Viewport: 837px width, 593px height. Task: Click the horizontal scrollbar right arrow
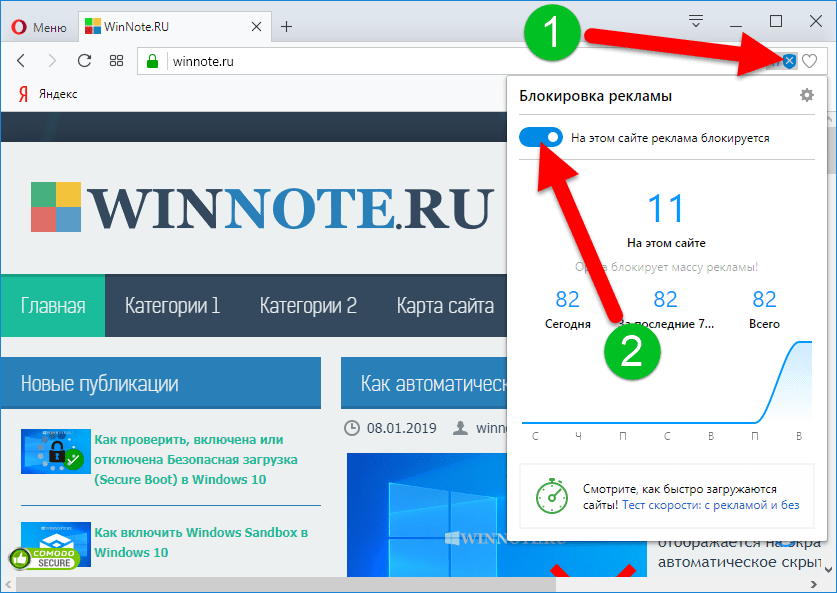pos(813,584)
